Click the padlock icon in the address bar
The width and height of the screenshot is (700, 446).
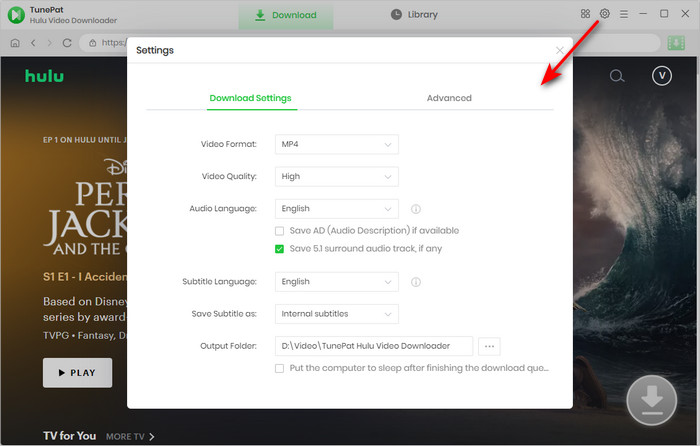[x=92, y=43]
